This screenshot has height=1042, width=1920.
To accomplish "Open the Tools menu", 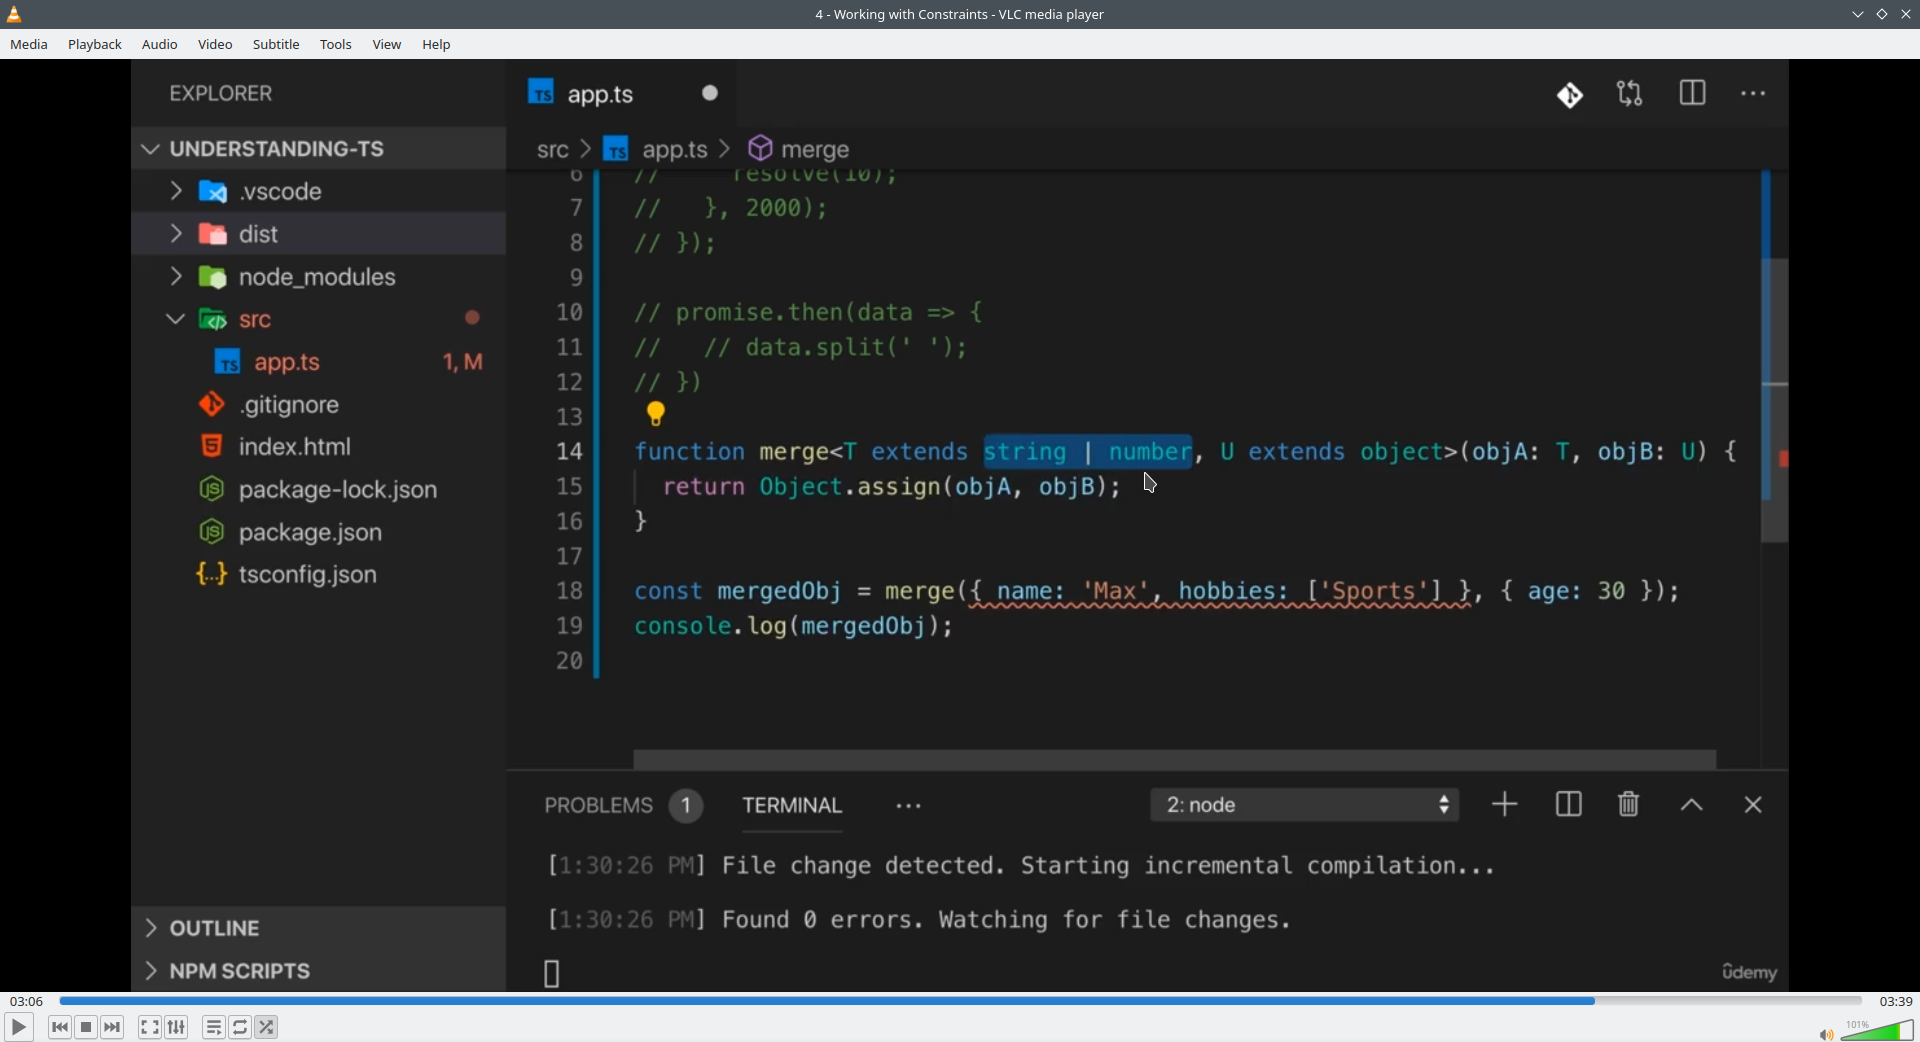I will (x=336, y=45).
